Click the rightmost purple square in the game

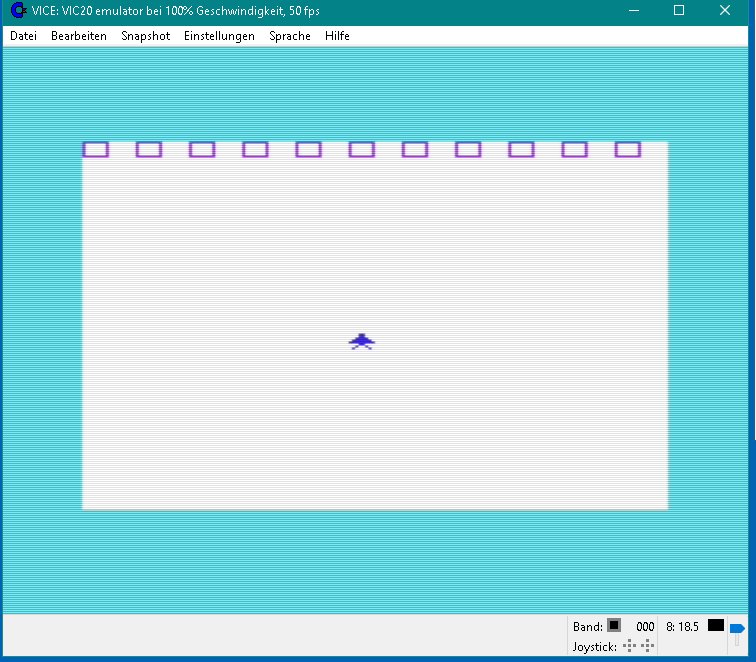pyautogui.click(x=628, y=149)
